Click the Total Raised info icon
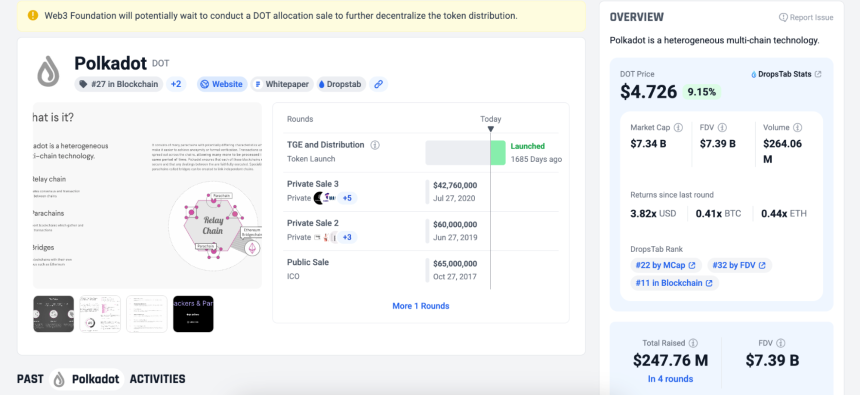 [693, 343]
